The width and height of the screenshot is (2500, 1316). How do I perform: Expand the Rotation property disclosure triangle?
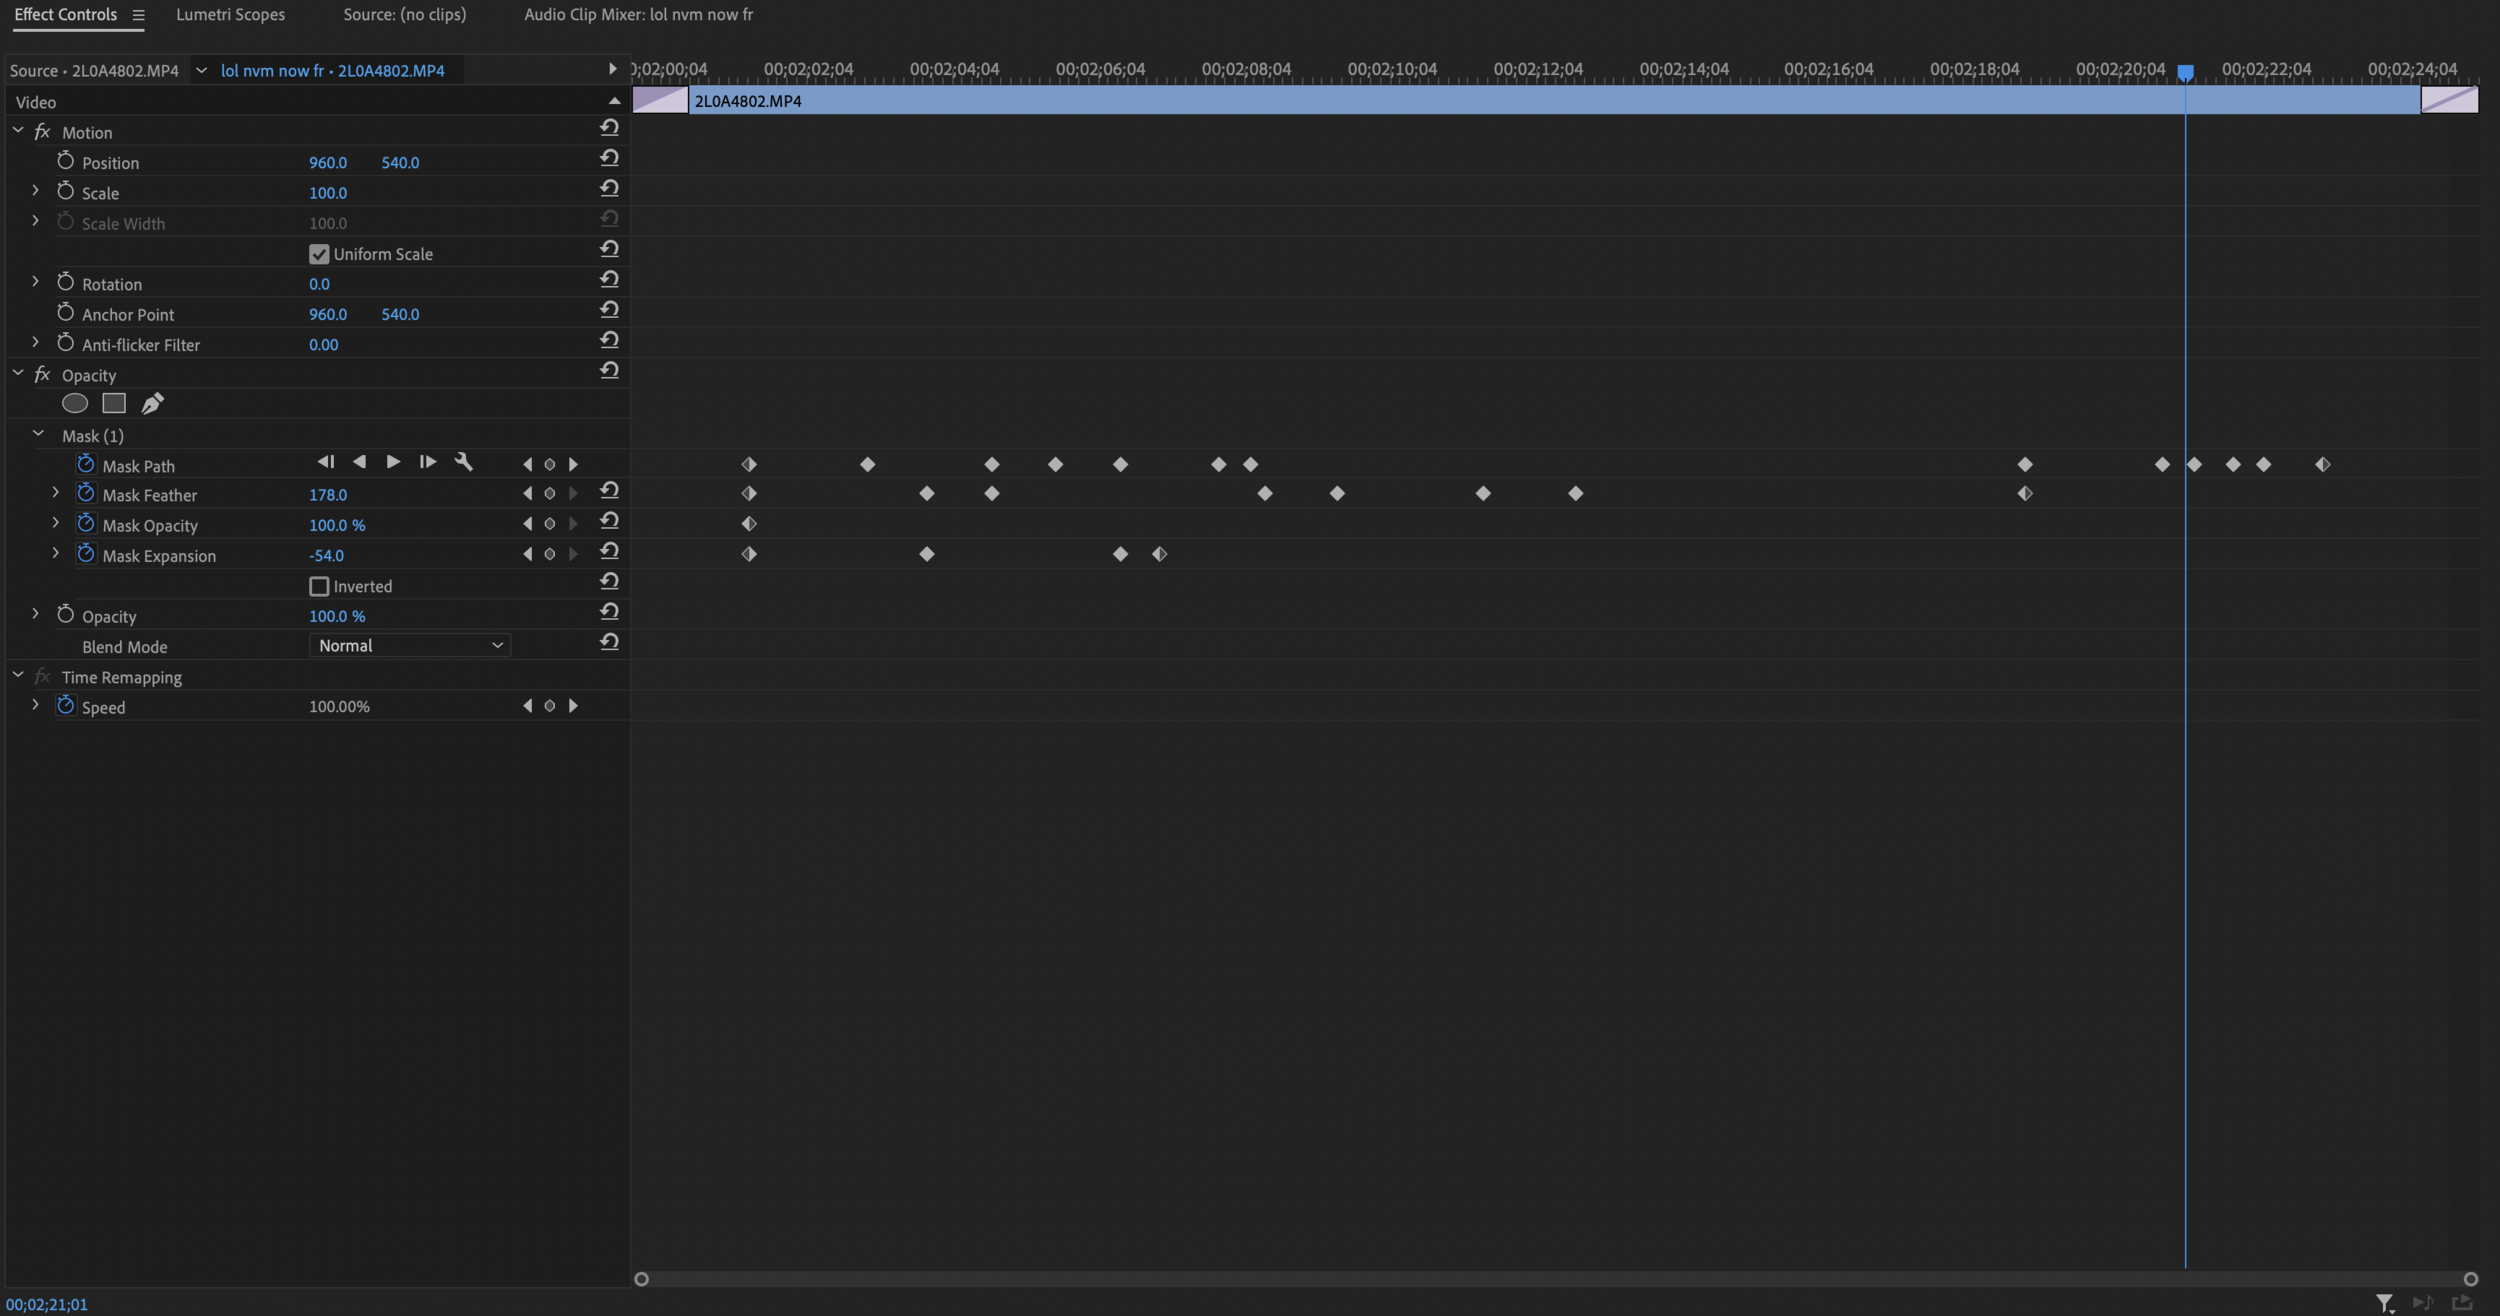(x=36, y=281)
